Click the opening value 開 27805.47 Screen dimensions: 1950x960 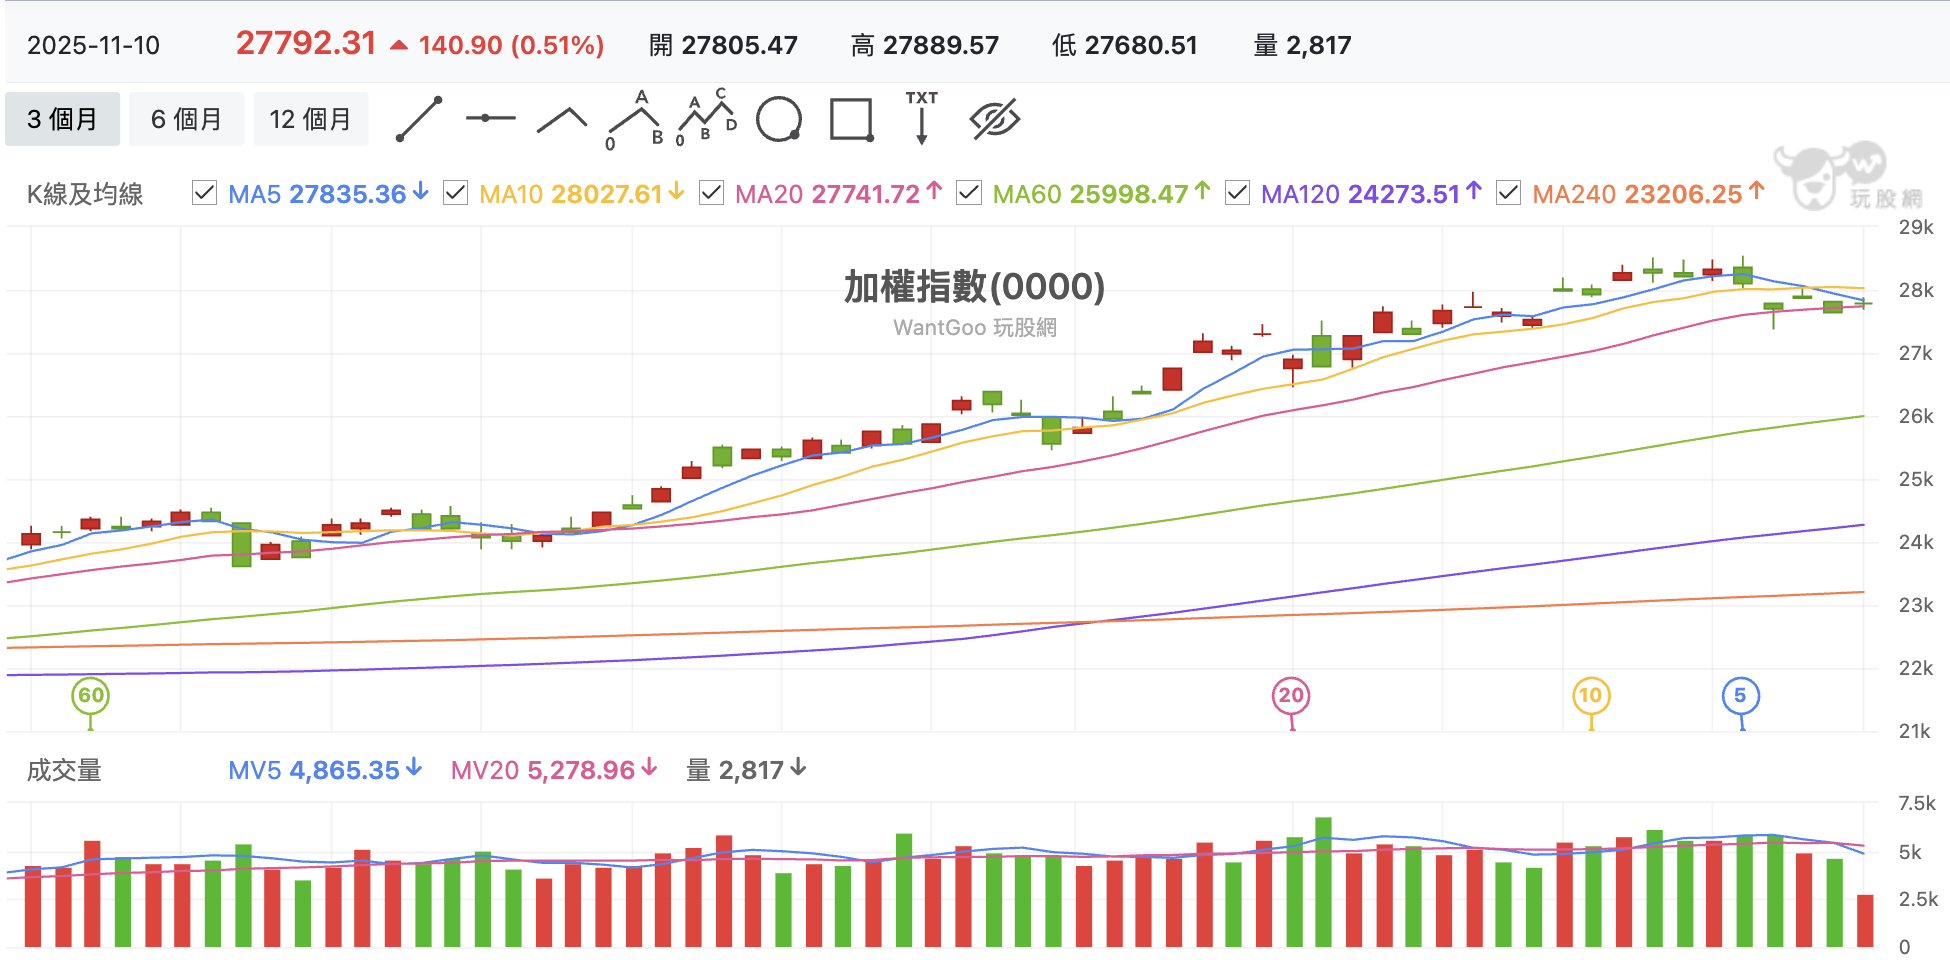723,45
